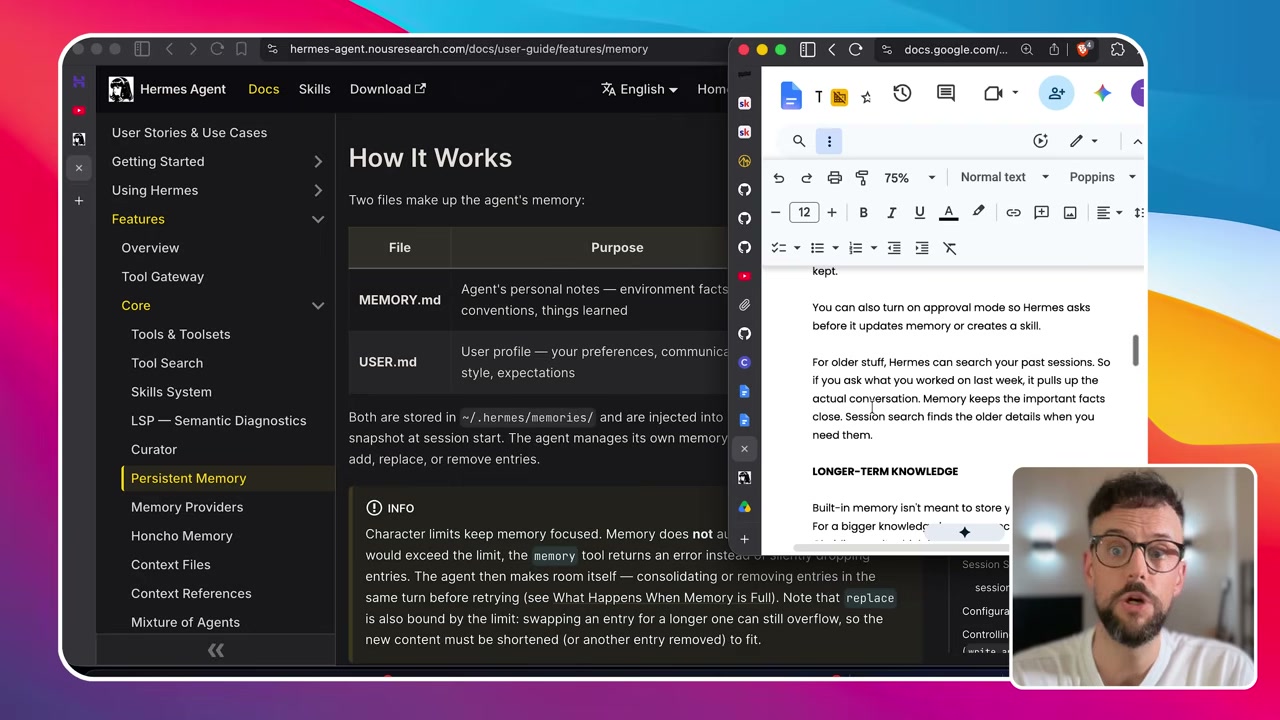This screenshot has width=1280, height=720.
Task: Insert a link in the document
Action: point(1013,213)
